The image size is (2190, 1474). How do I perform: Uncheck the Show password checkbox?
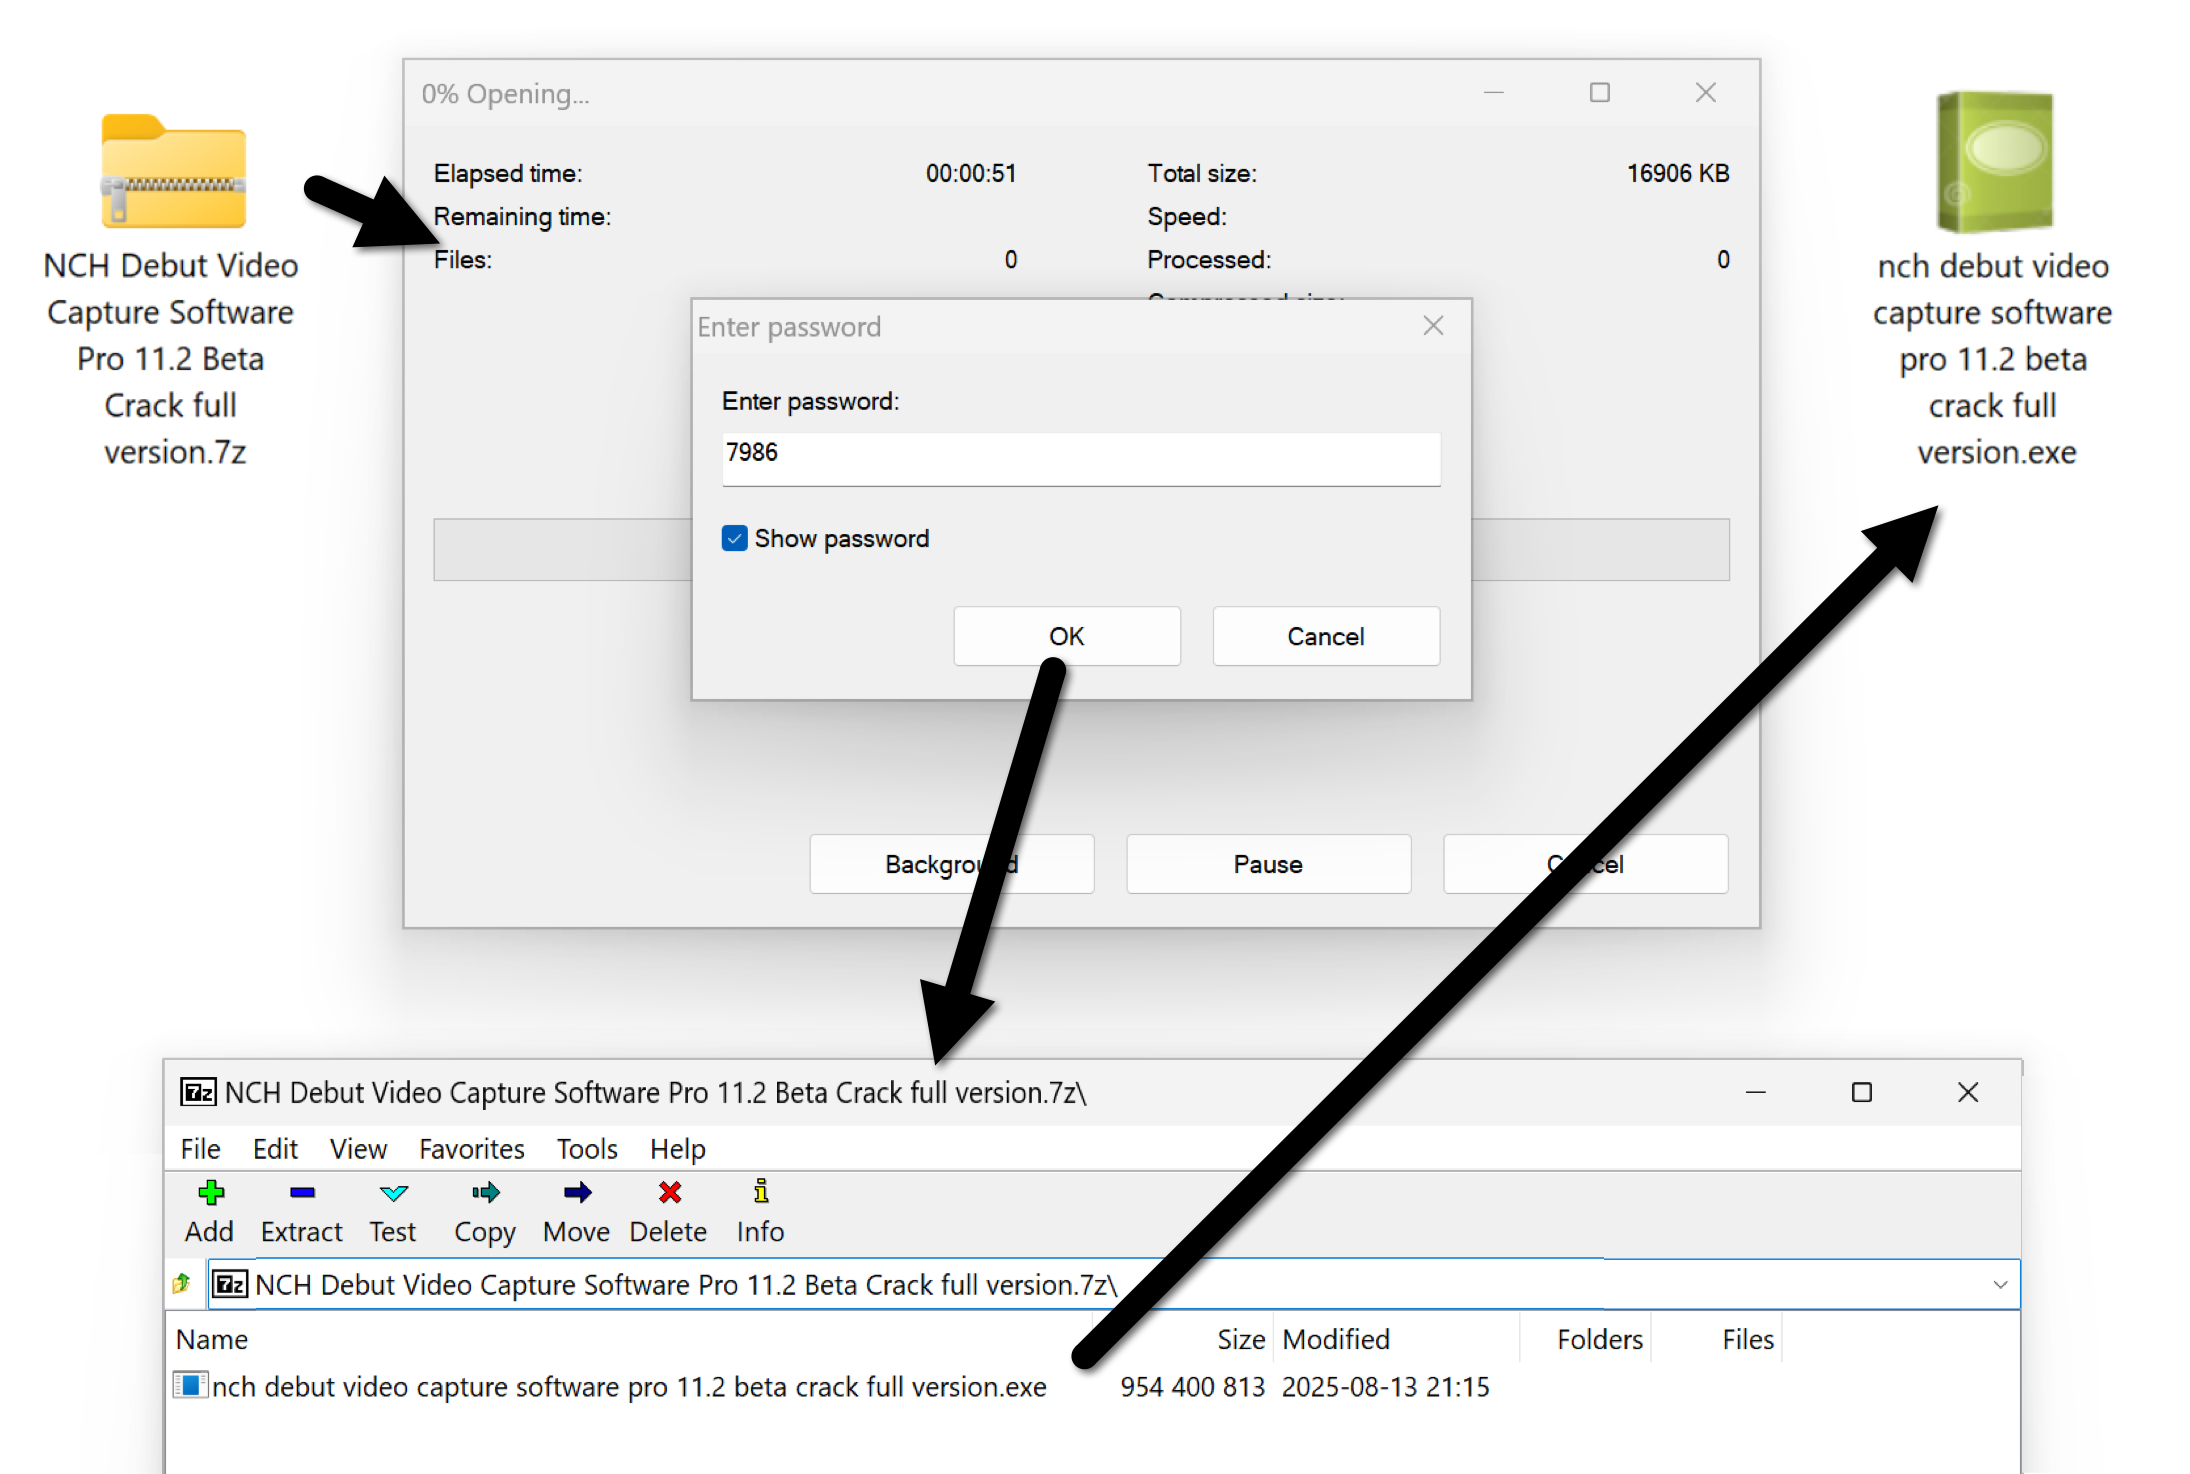point(735,539)
